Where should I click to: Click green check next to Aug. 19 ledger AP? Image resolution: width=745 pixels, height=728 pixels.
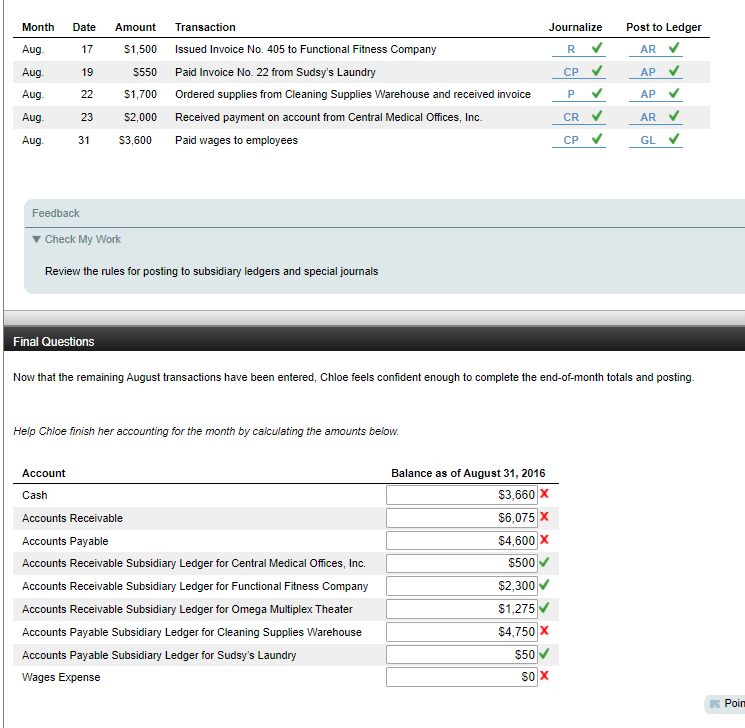point(674,70)
